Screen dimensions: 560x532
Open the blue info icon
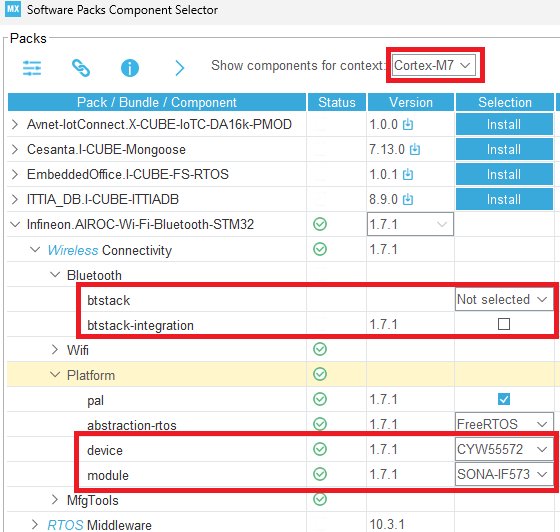[x=130, y=68]
